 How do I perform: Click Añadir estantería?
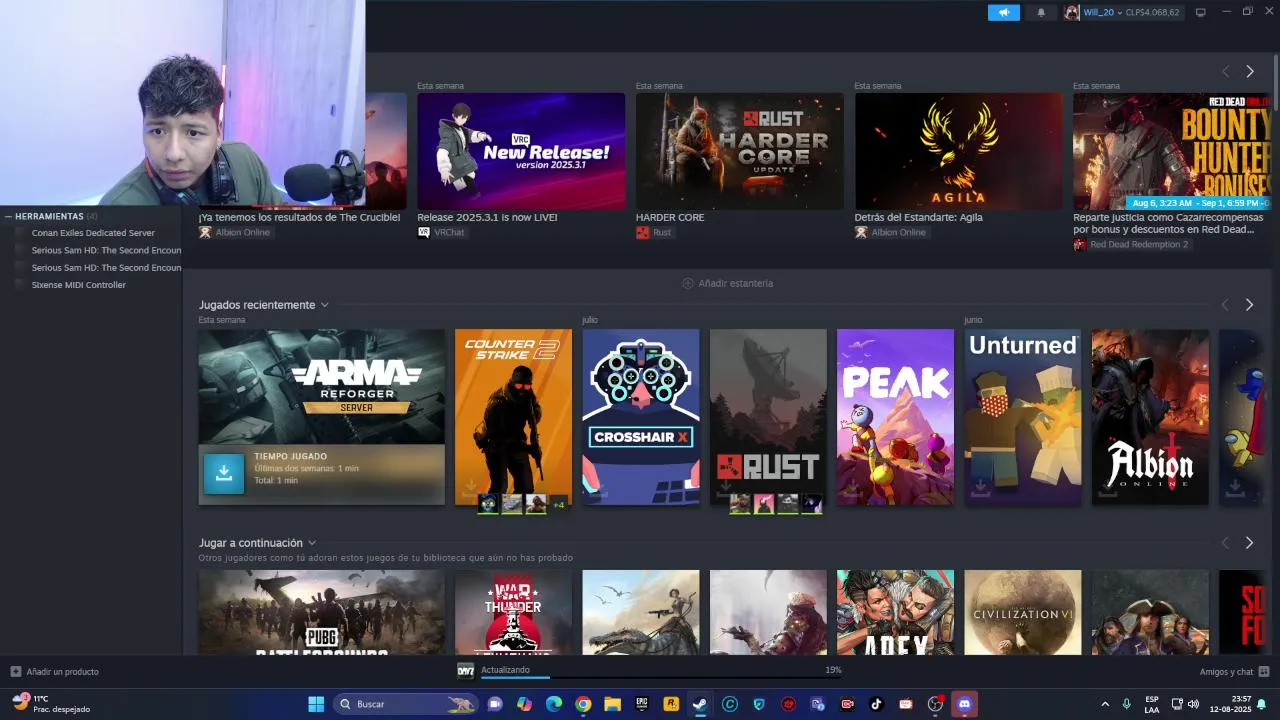coord(736,283)
